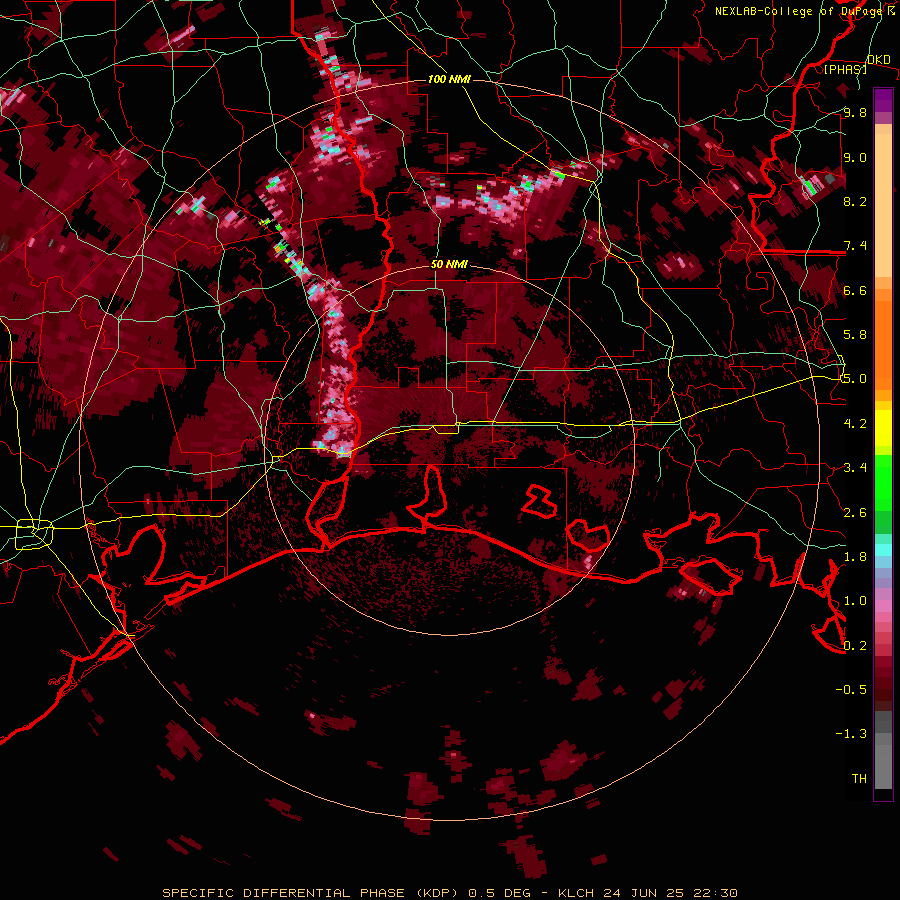Pick the yellow segment of the color bar
This screenshot has height=900, width=900.
(883, 428)
